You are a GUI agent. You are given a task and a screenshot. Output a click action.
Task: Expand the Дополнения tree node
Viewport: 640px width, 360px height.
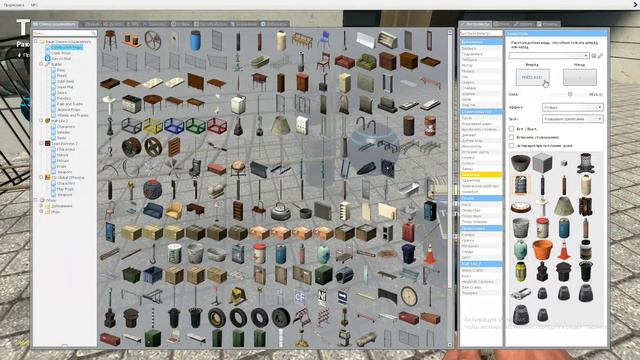coord(41,206)
